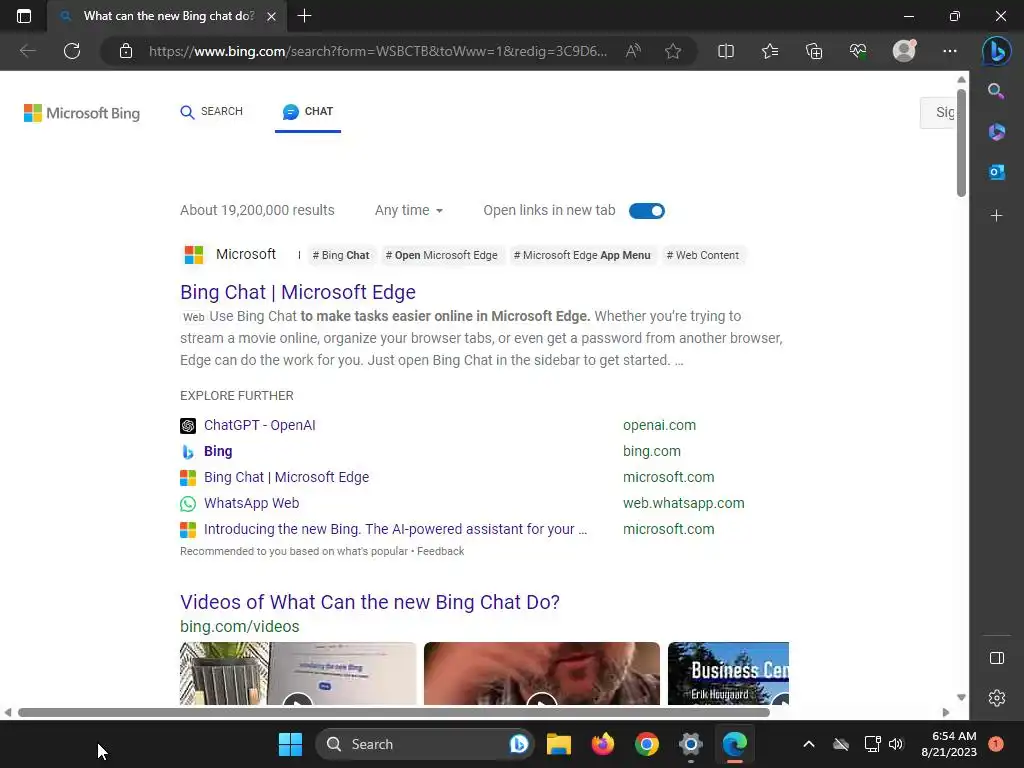Open WhatsApp Web link
The height and width of the screenshot is (768, 1024).
pyautogui.click(x=251, y=504)
